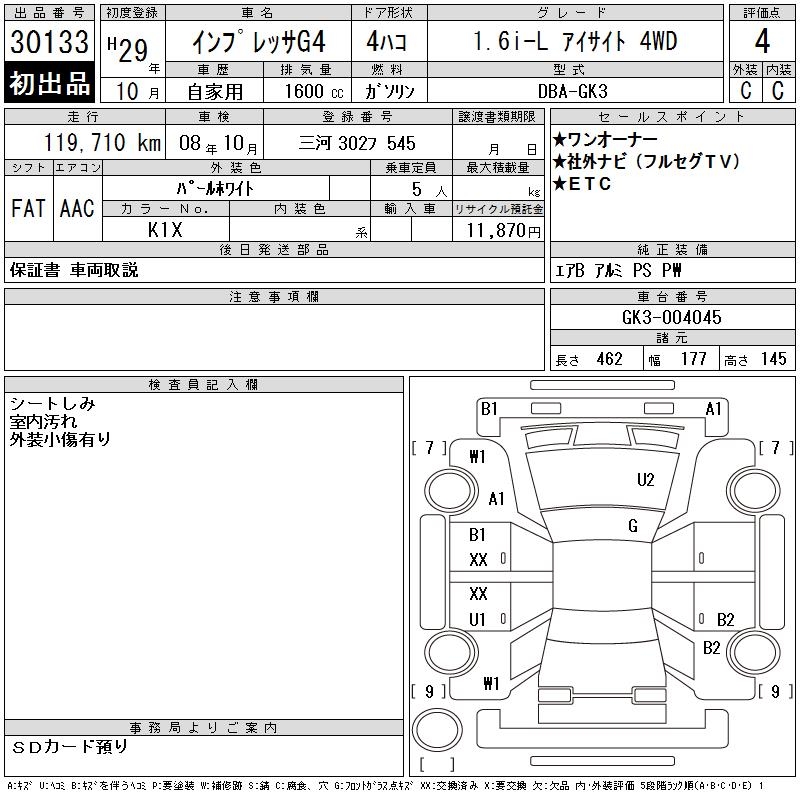Select the displacement 1600 cc
This screenshot has width=800, height=800.
(314, 91)
